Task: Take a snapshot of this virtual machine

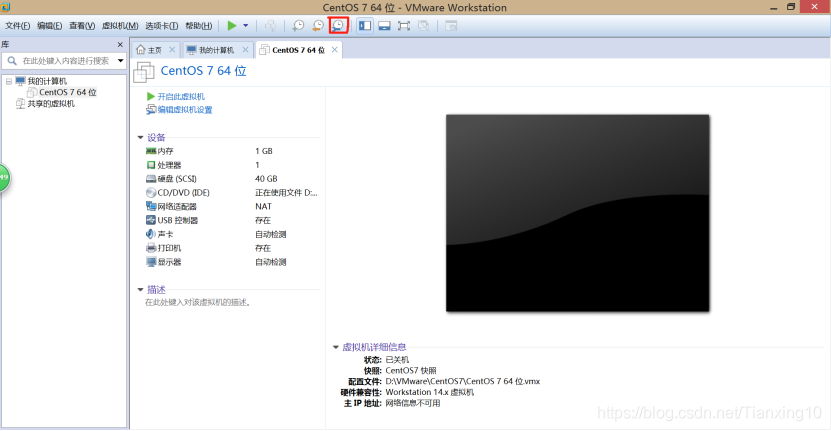Action: pos(298,25)
